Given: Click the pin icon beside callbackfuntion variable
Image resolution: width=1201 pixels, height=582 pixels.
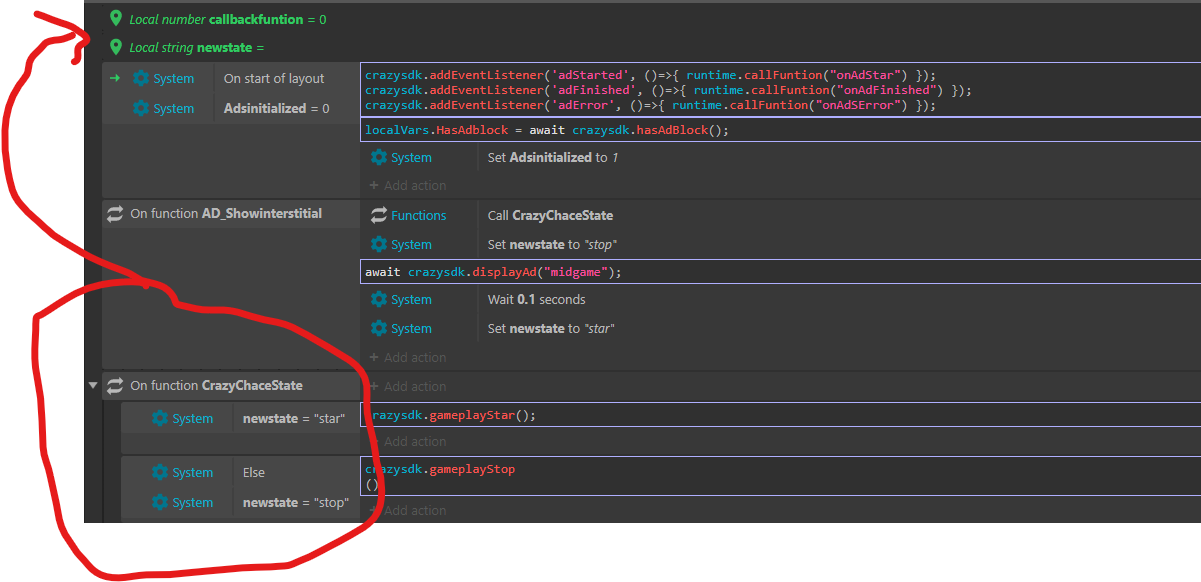Looking at the screenshot, I should tap(116, 19).
